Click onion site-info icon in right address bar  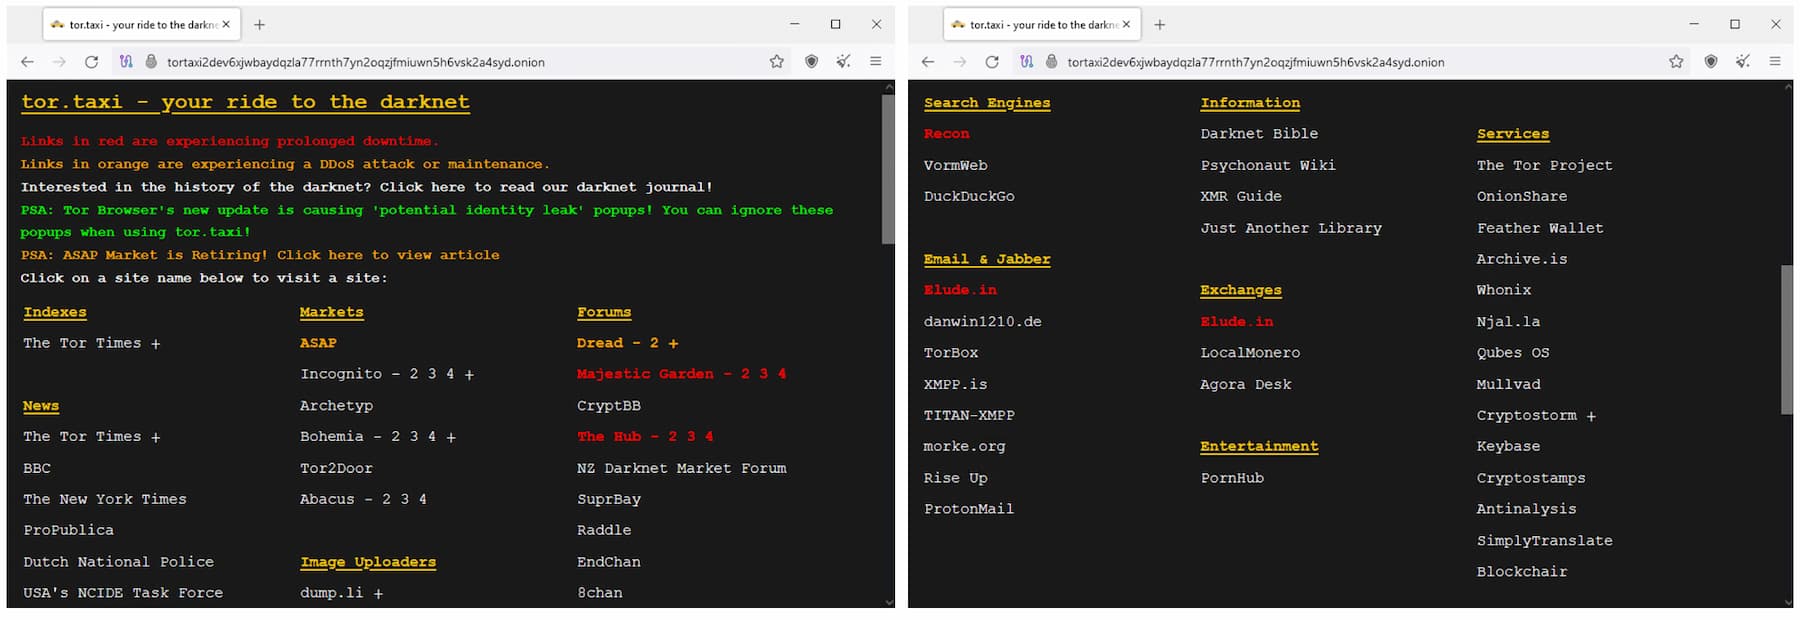pos(1052,62)
